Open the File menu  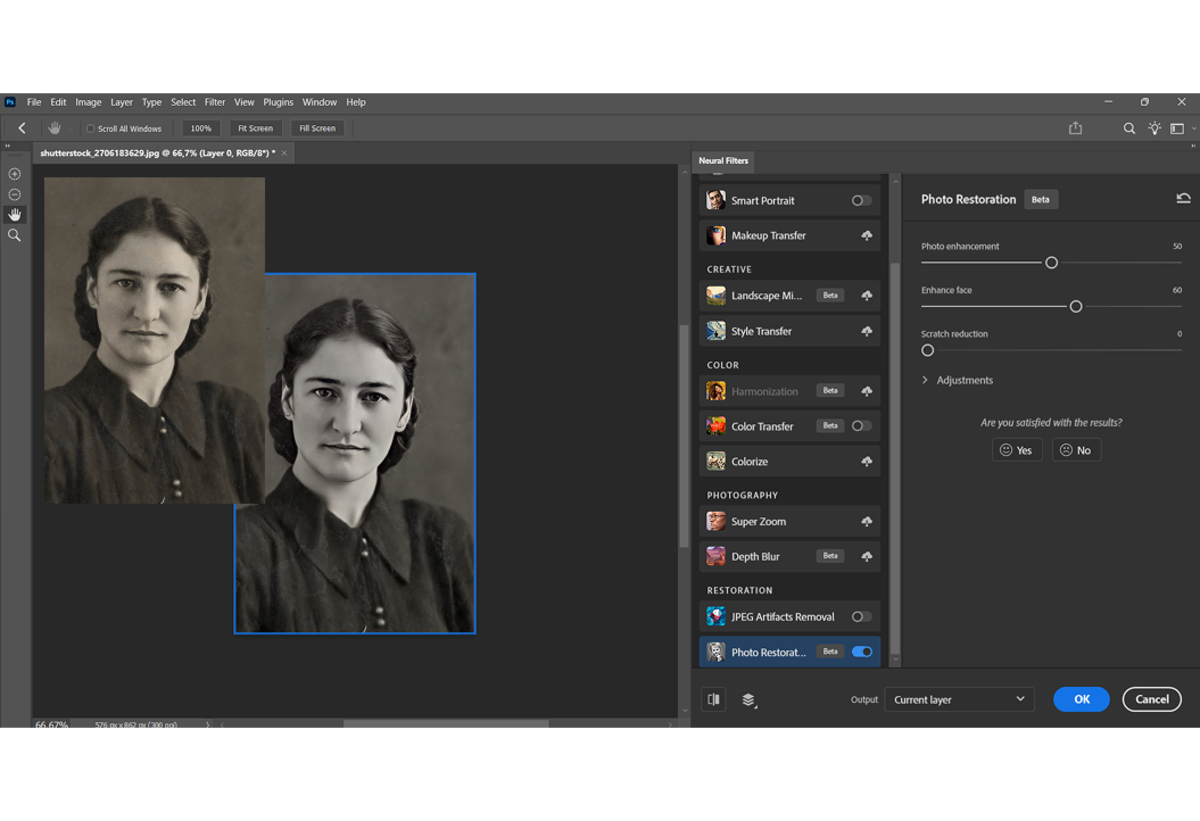34,102
